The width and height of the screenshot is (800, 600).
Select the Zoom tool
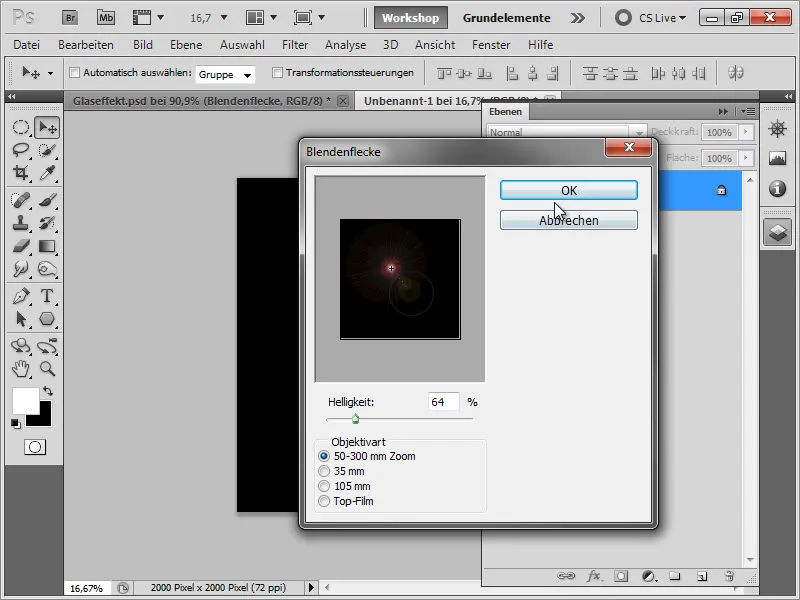47,368
